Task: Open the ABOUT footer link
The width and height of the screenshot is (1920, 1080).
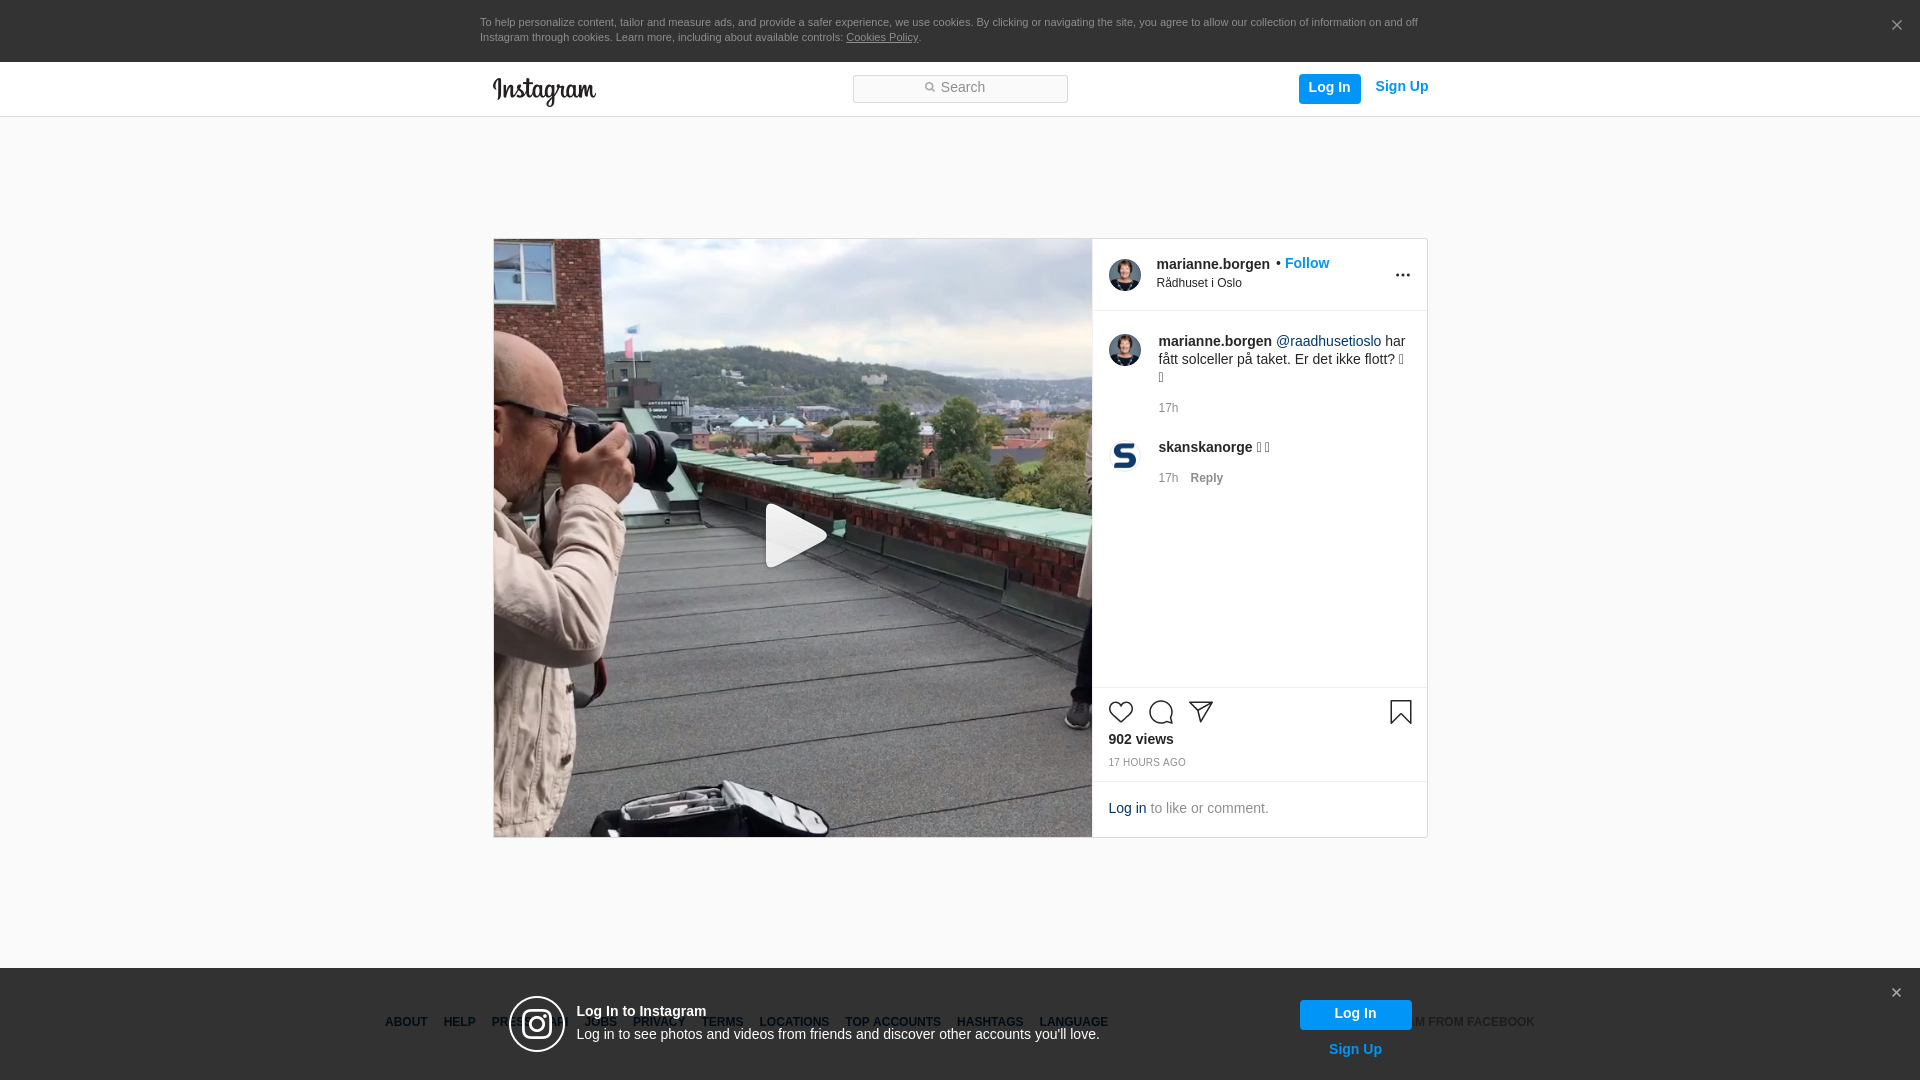Action: tap(406, 1022)
